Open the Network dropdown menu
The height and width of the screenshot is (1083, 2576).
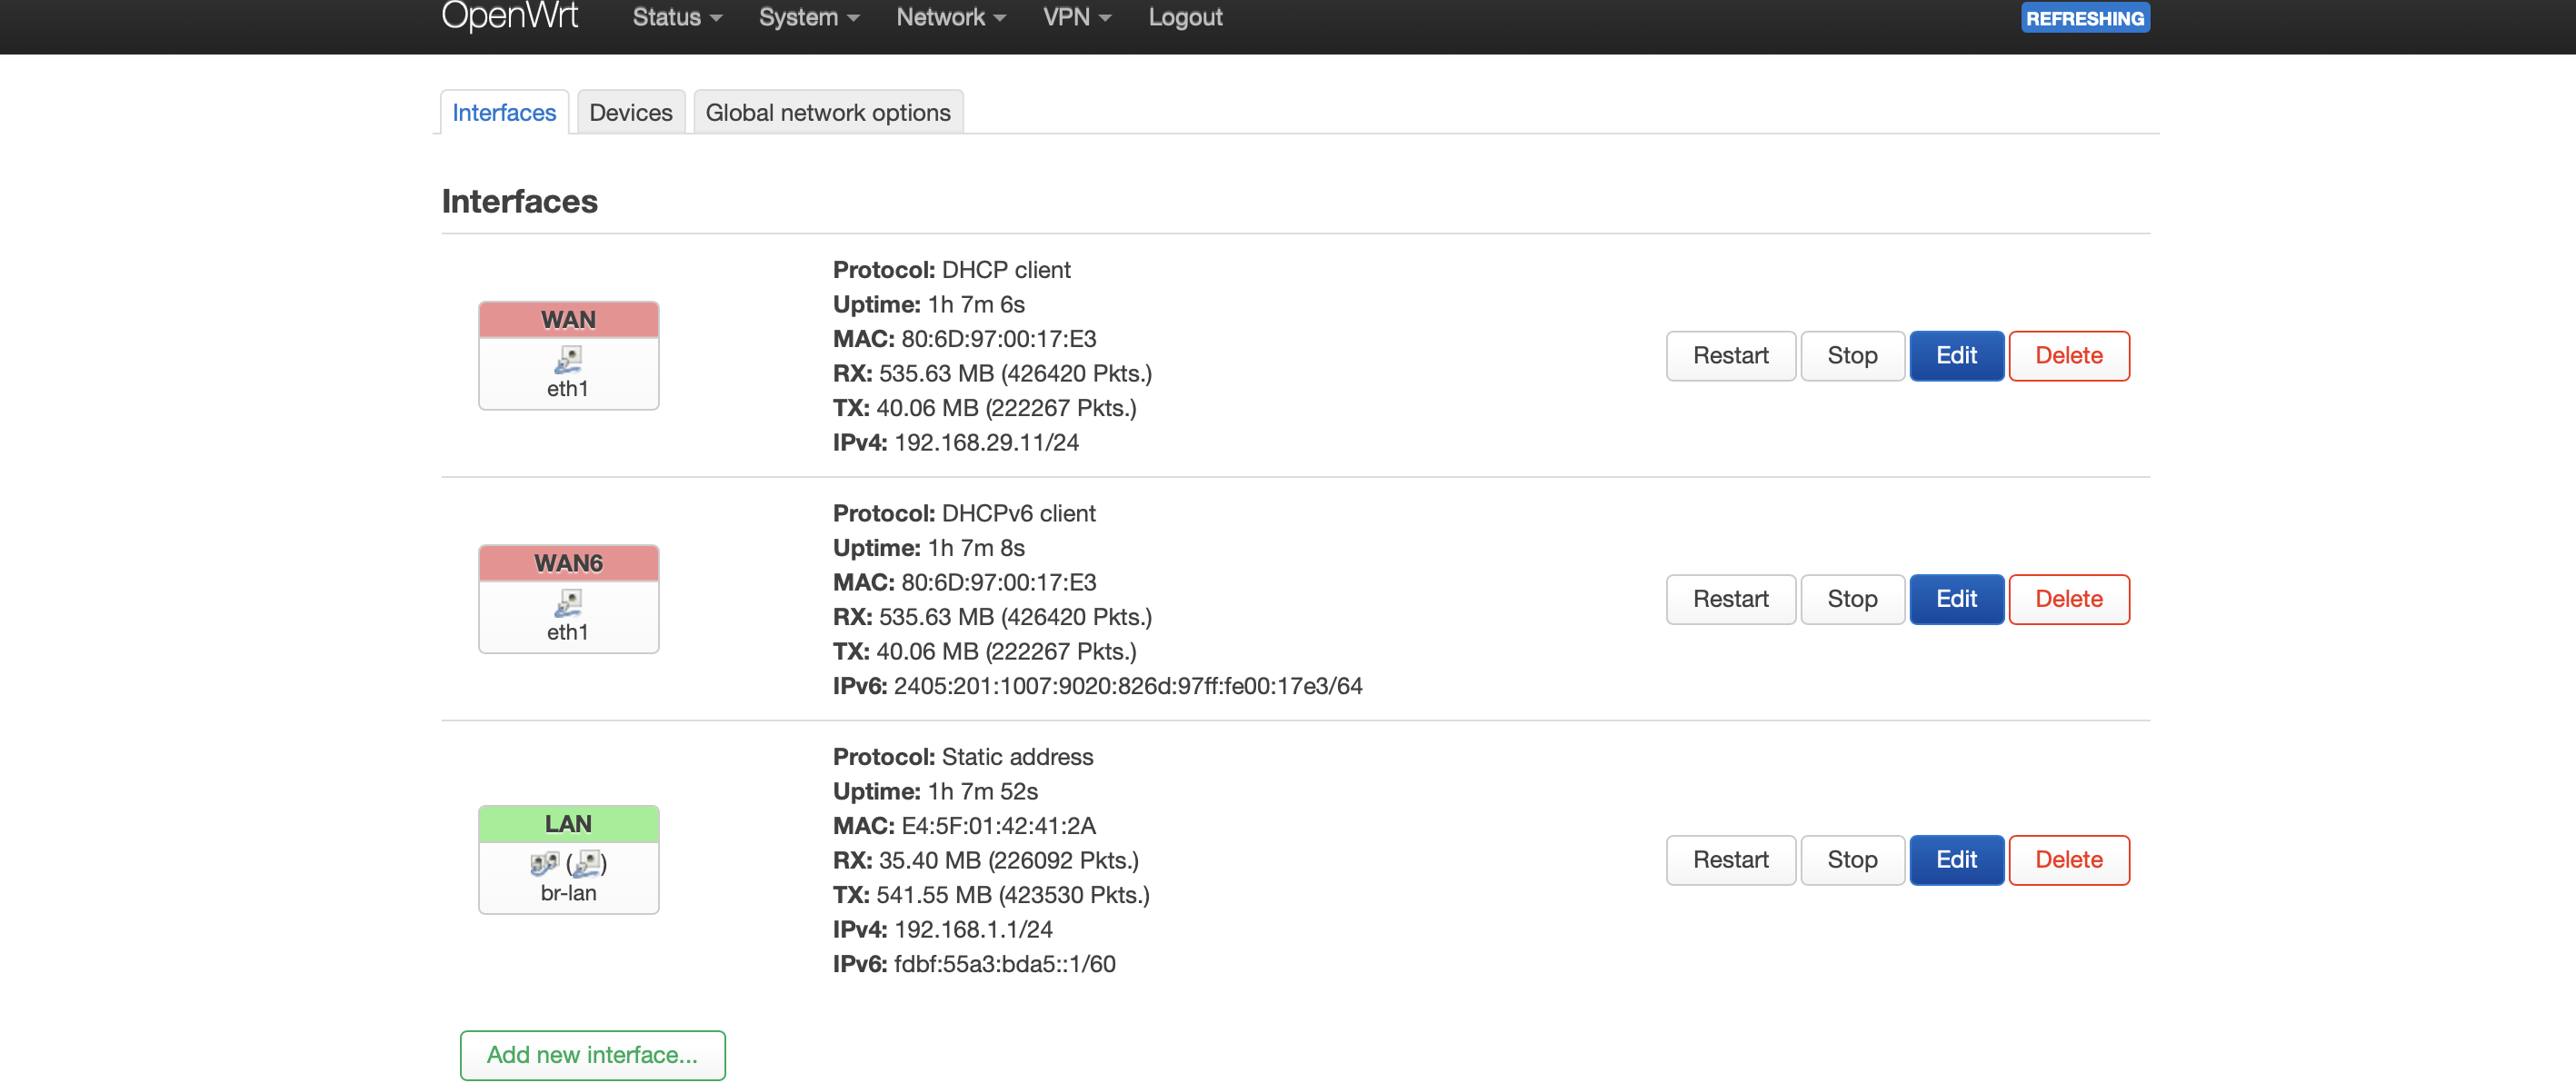[950, 17]
